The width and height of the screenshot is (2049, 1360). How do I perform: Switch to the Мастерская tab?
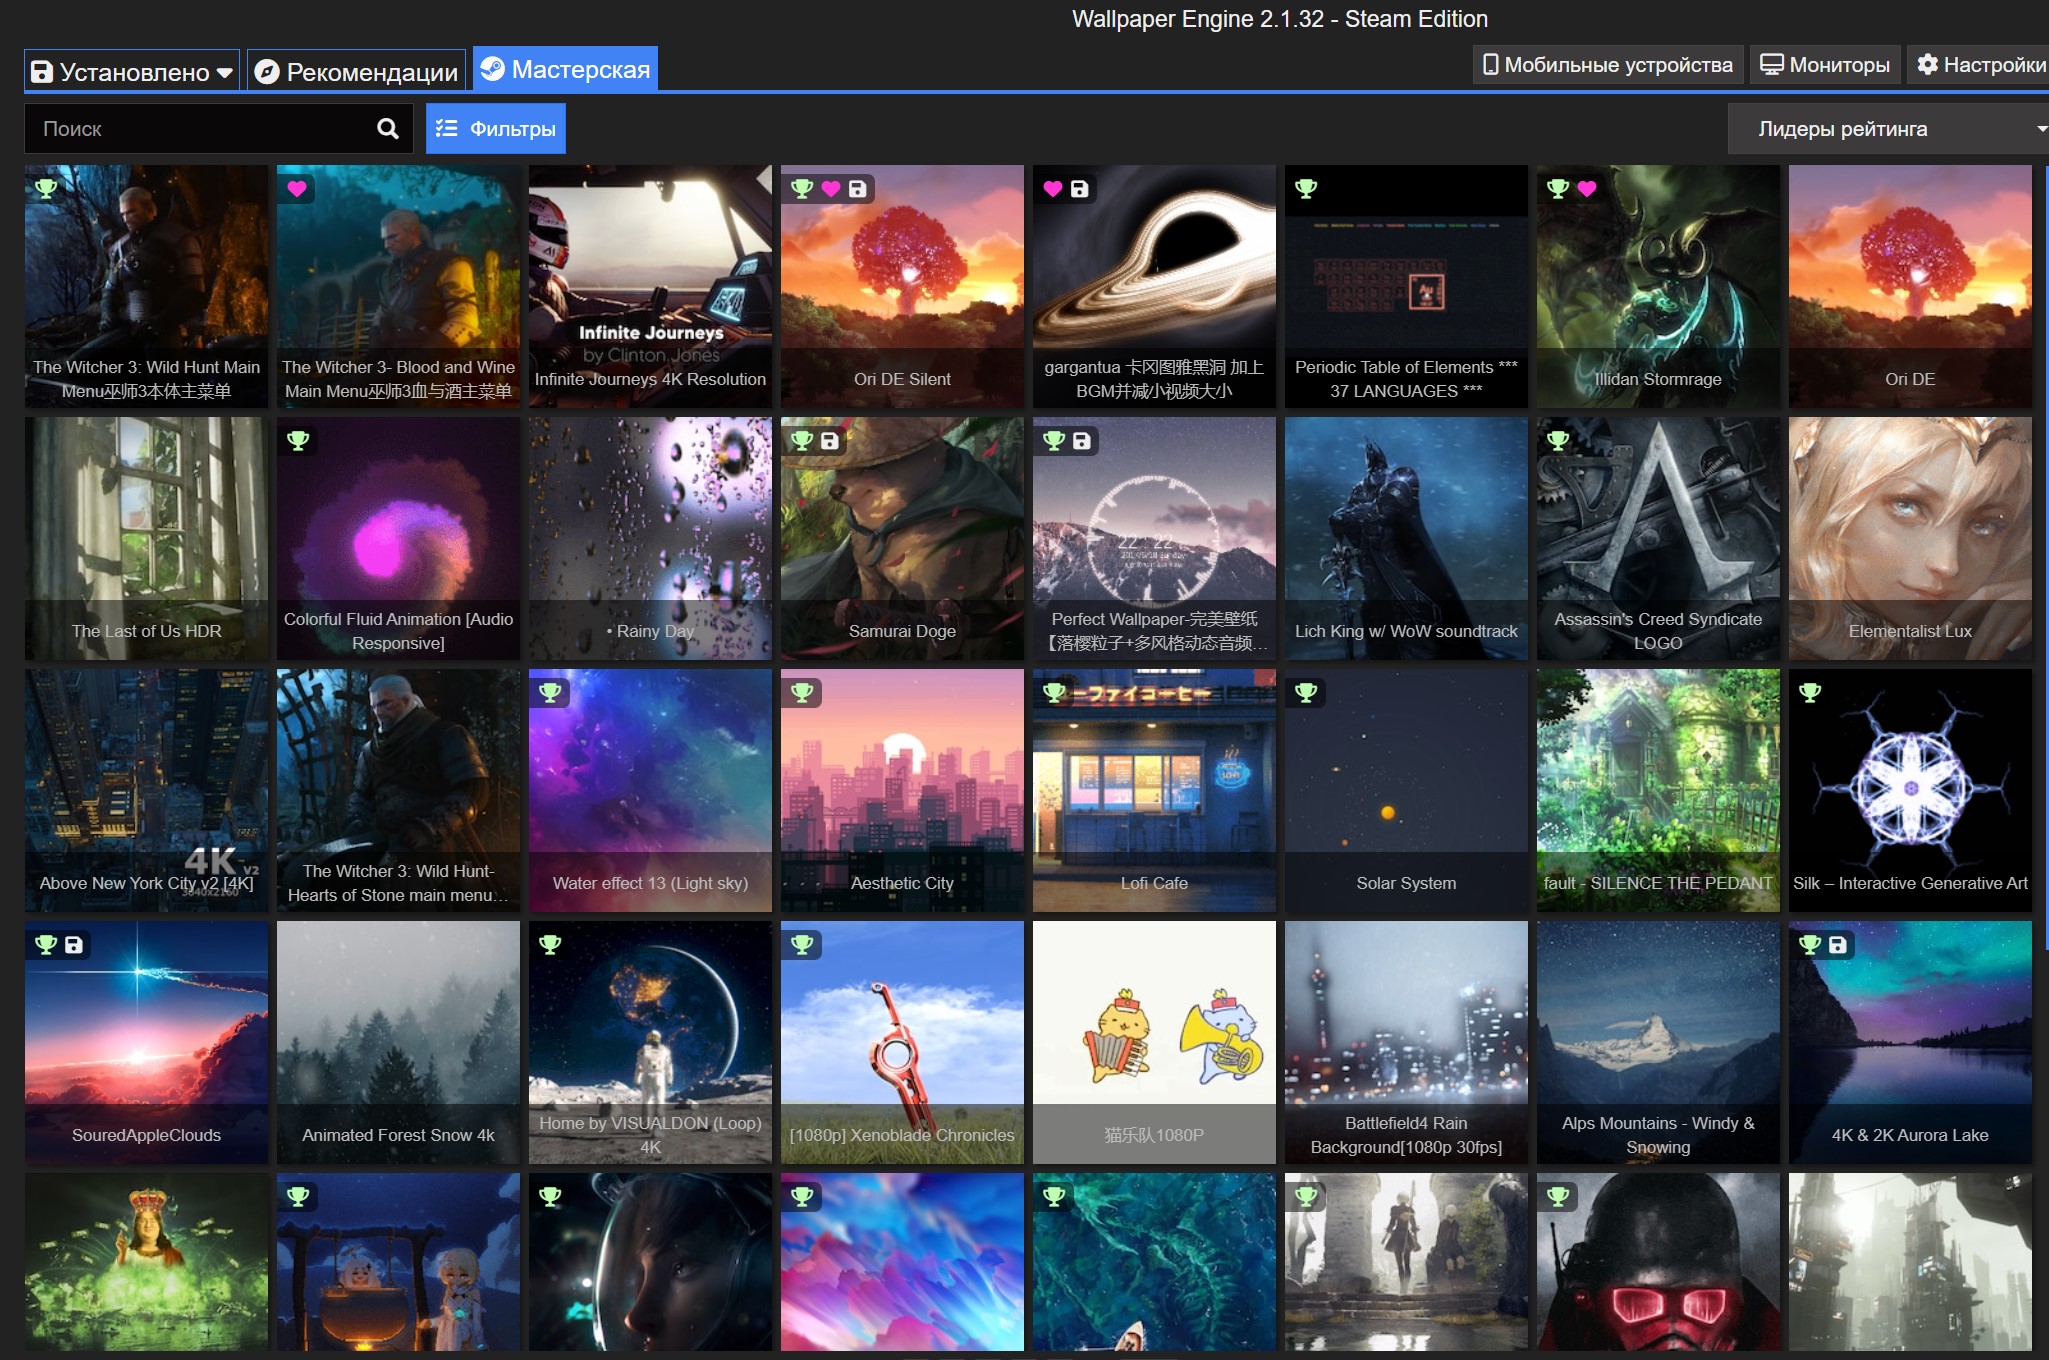point(565,69)
